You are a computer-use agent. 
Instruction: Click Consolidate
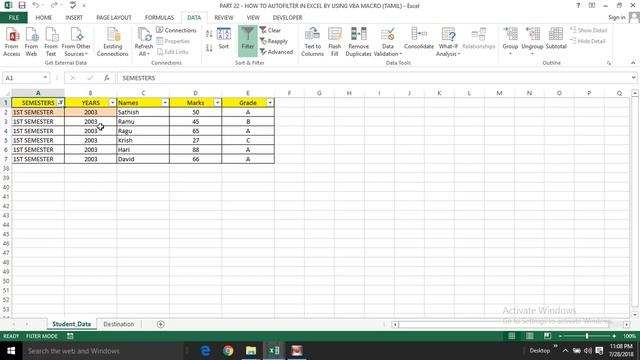(419, 39)
